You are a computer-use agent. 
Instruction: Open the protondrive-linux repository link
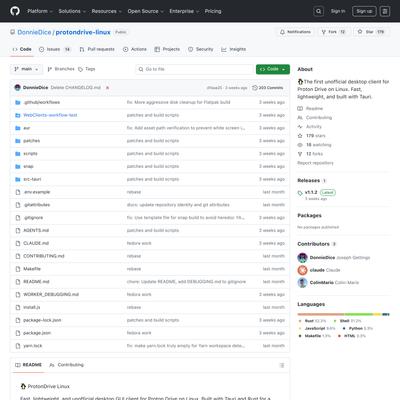click(83, 32)
